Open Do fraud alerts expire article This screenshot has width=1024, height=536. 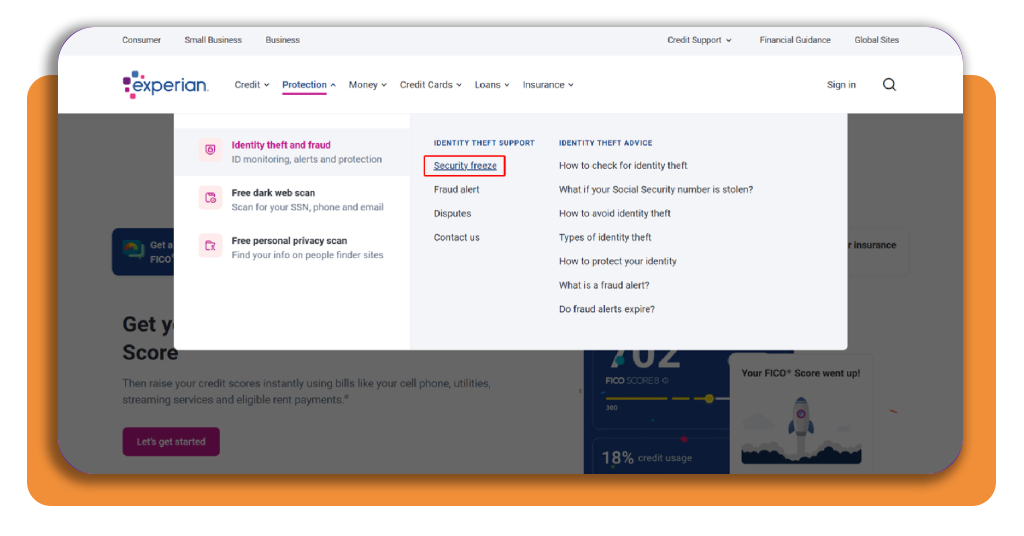607,309
